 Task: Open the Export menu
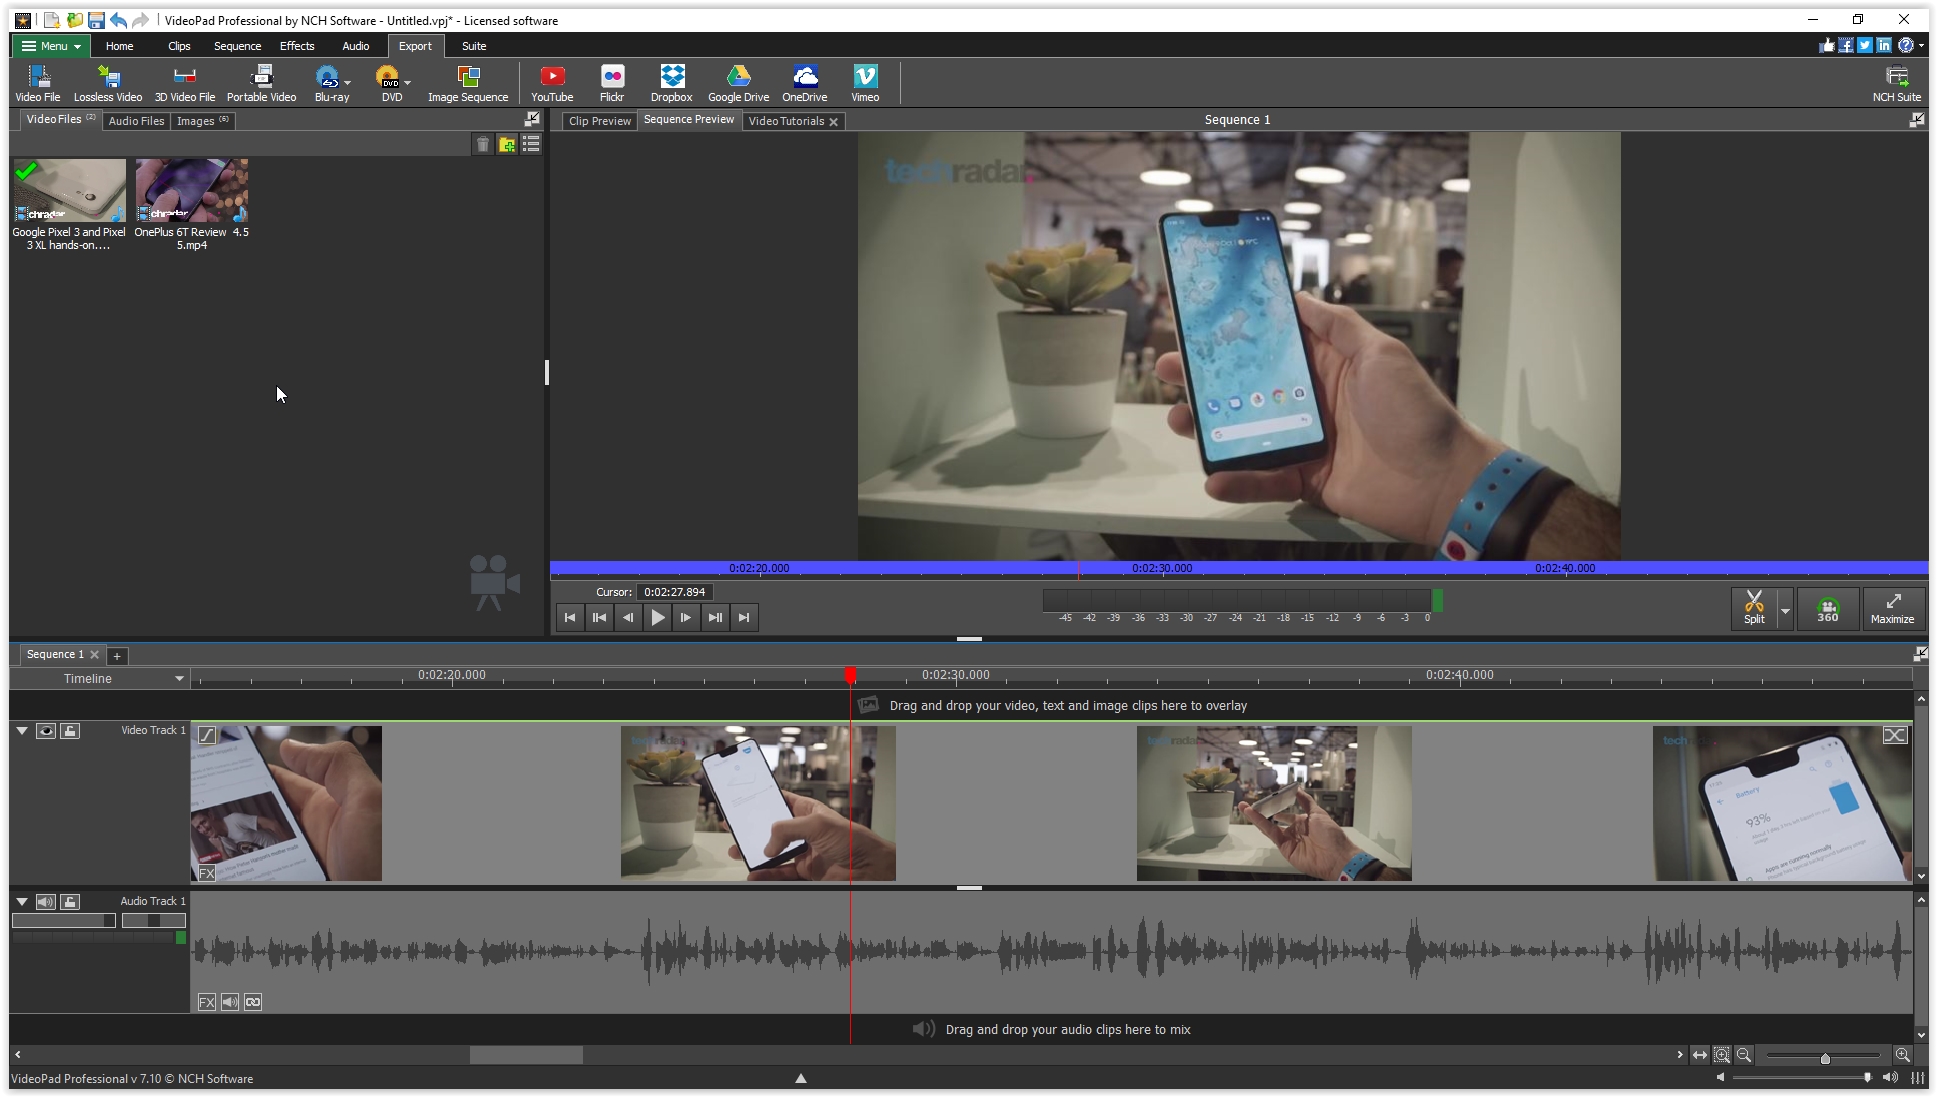[x=415, y=44]
